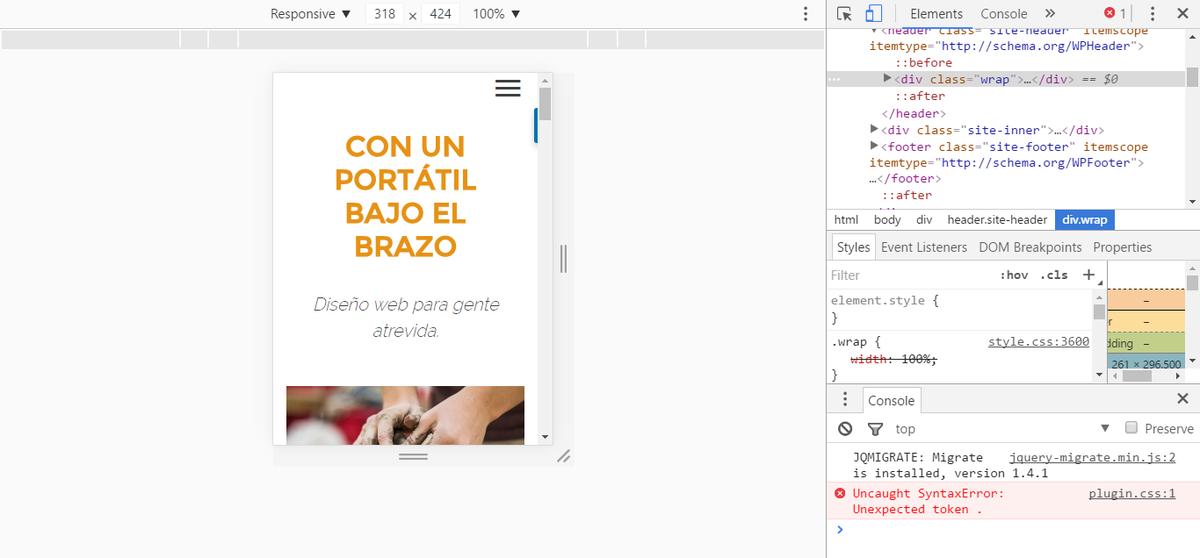Show more DevTools tabs with chevron
Screen dimensions: 1200x558
(x=1049, y=14)
